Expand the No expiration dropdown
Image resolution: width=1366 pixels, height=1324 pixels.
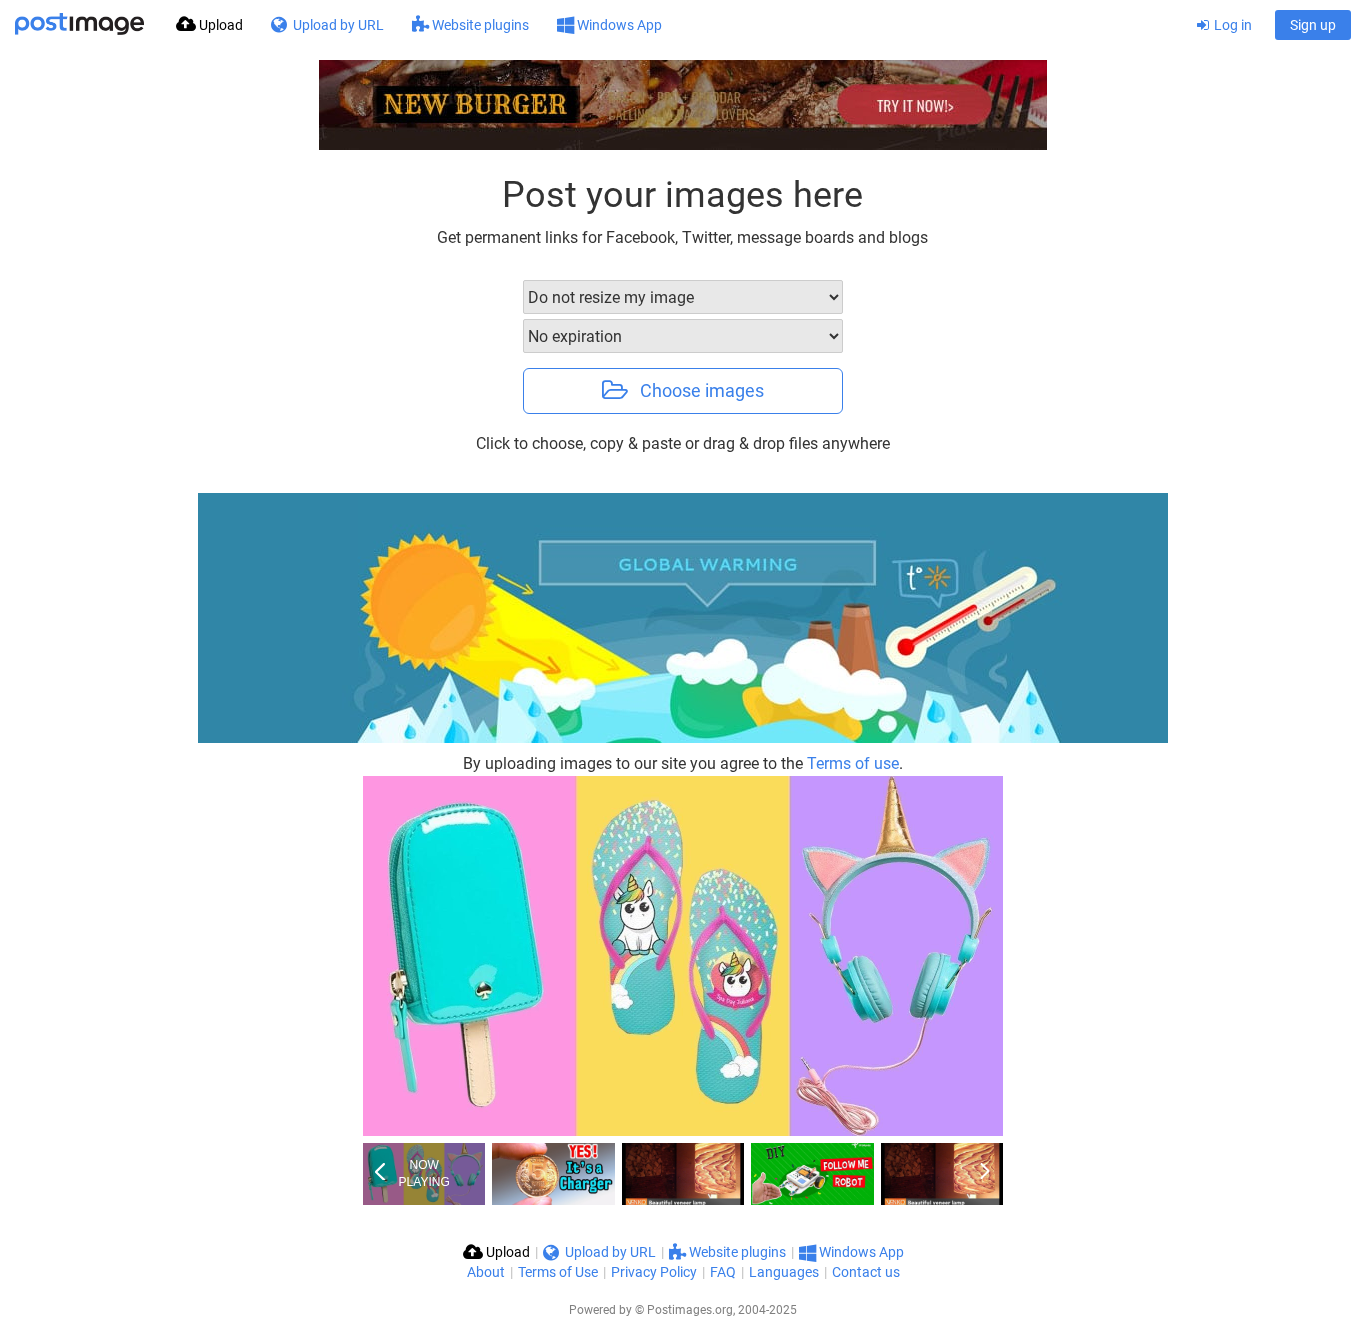point(683,336)
